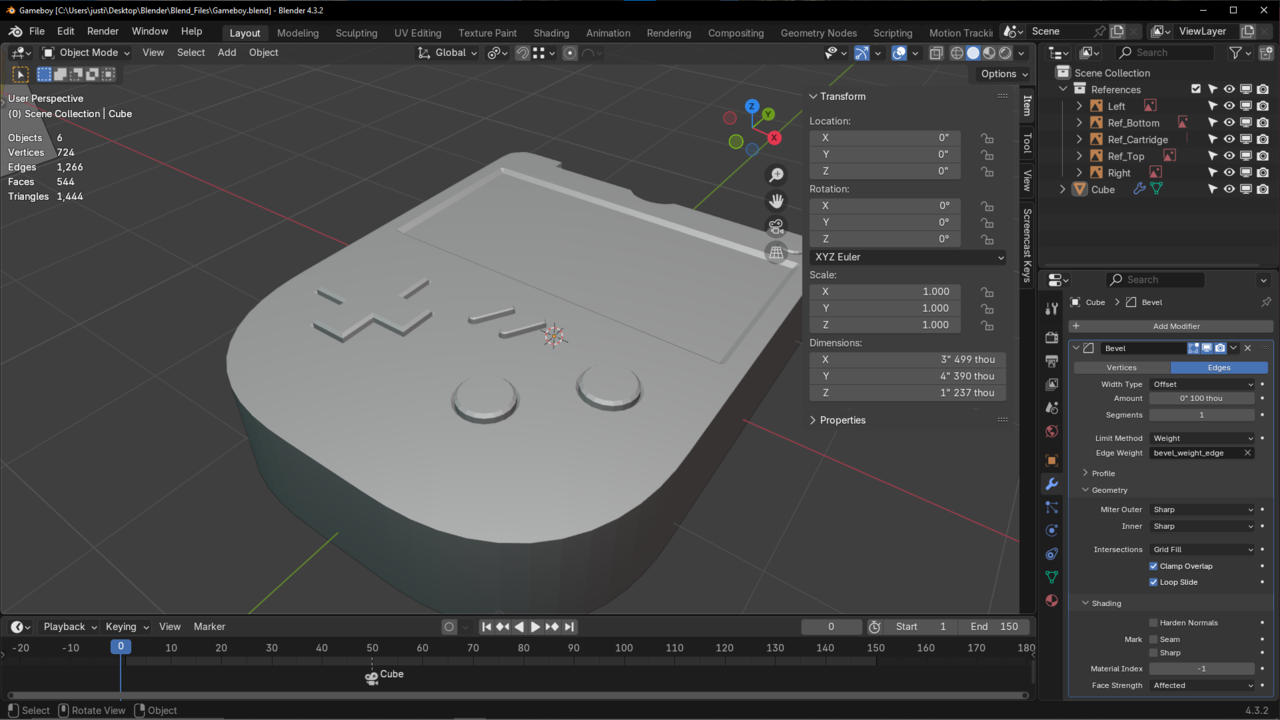1280x720 pixels.
Task: Open the Object Data green triangle tab
Action: coord(1051,577)
